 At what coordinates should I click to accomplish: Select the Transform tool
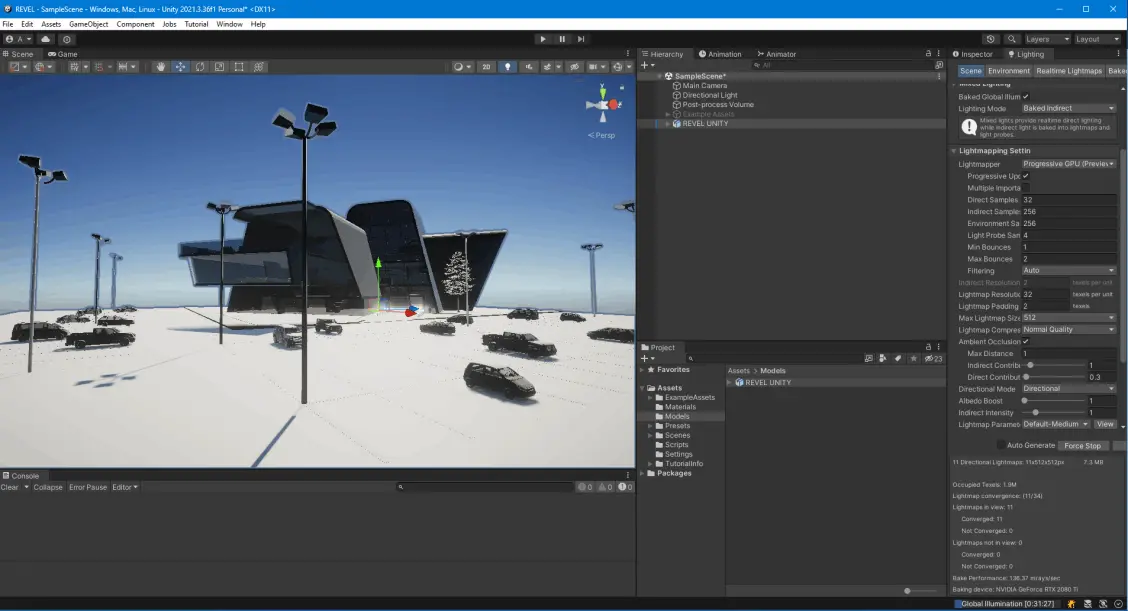[x=259, y=67]
